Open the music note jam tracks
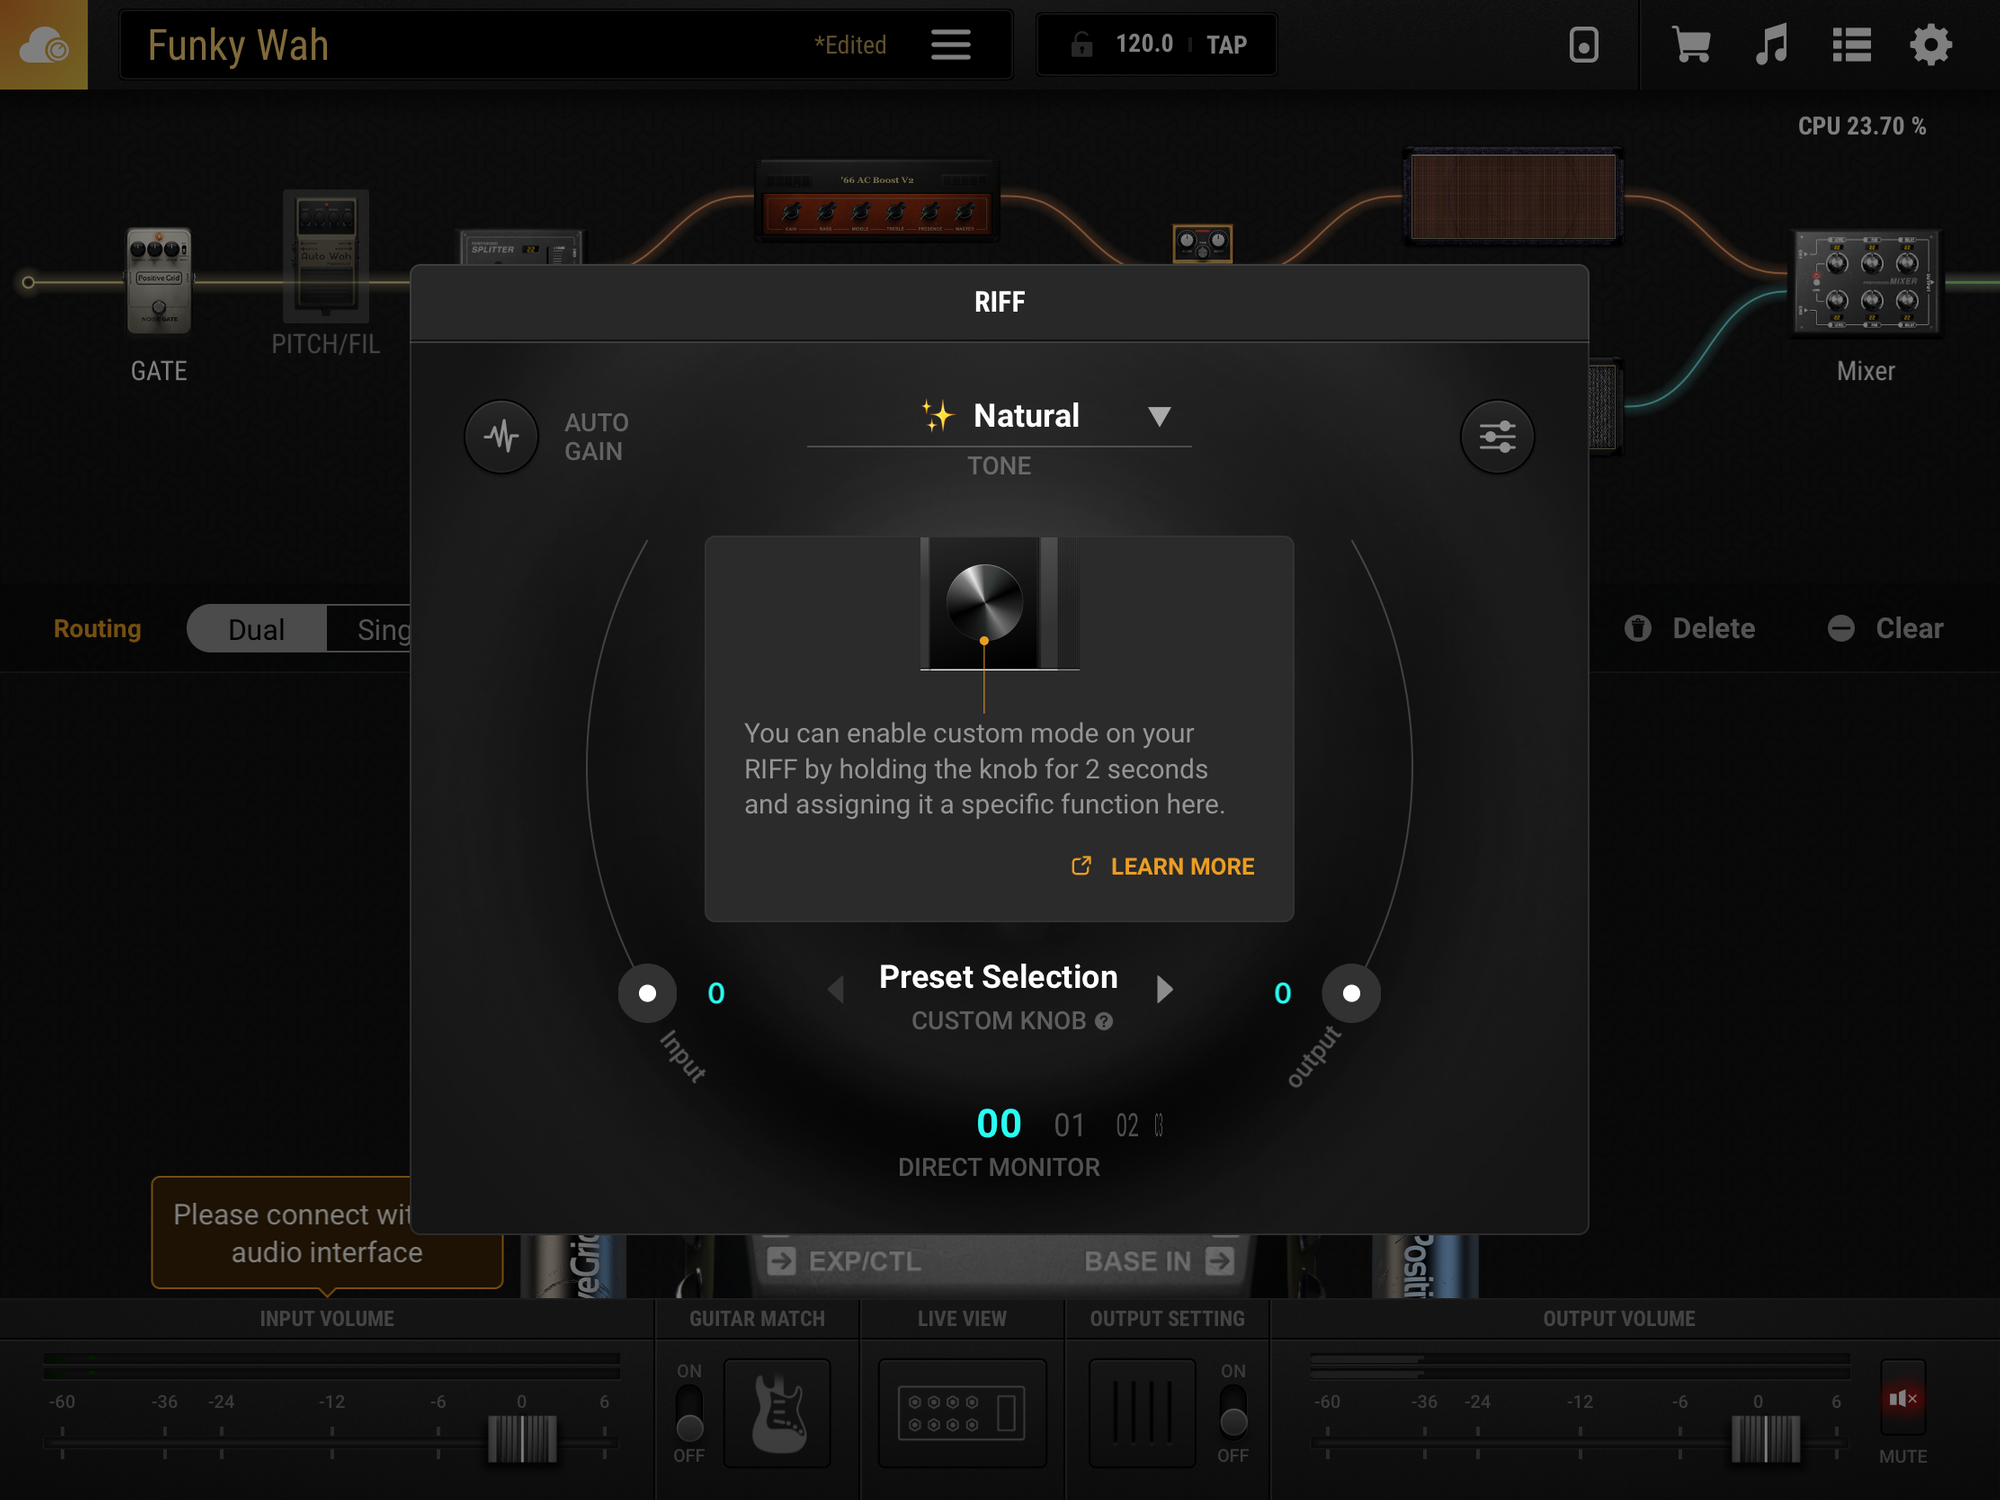Screen dimensions: 2000x1500 tap(1771, 45)
